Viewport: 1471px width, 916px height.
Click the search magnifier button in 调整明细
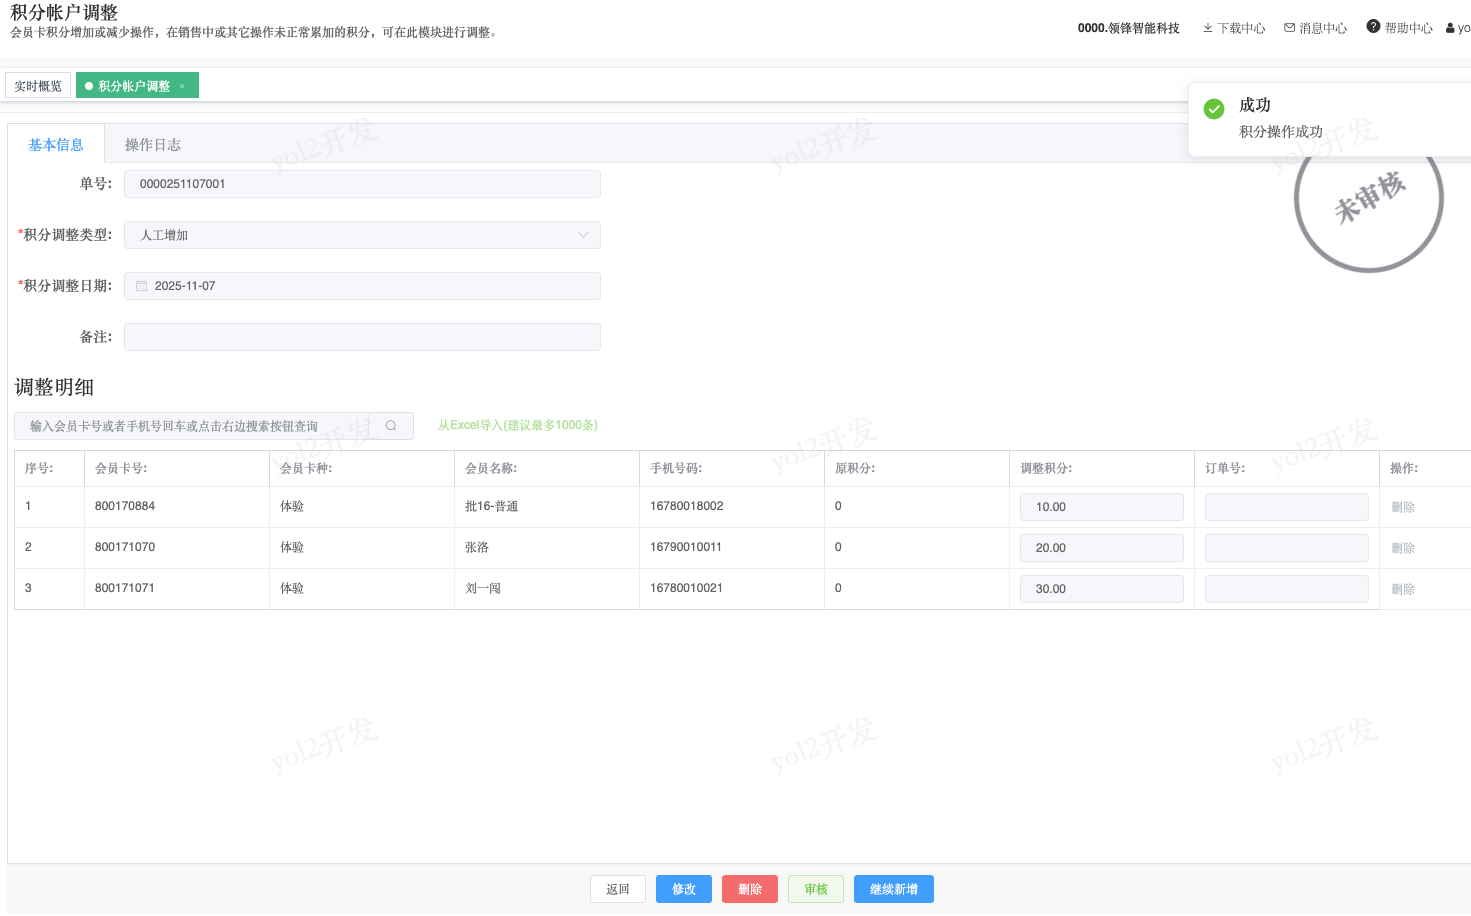[391, 426]
